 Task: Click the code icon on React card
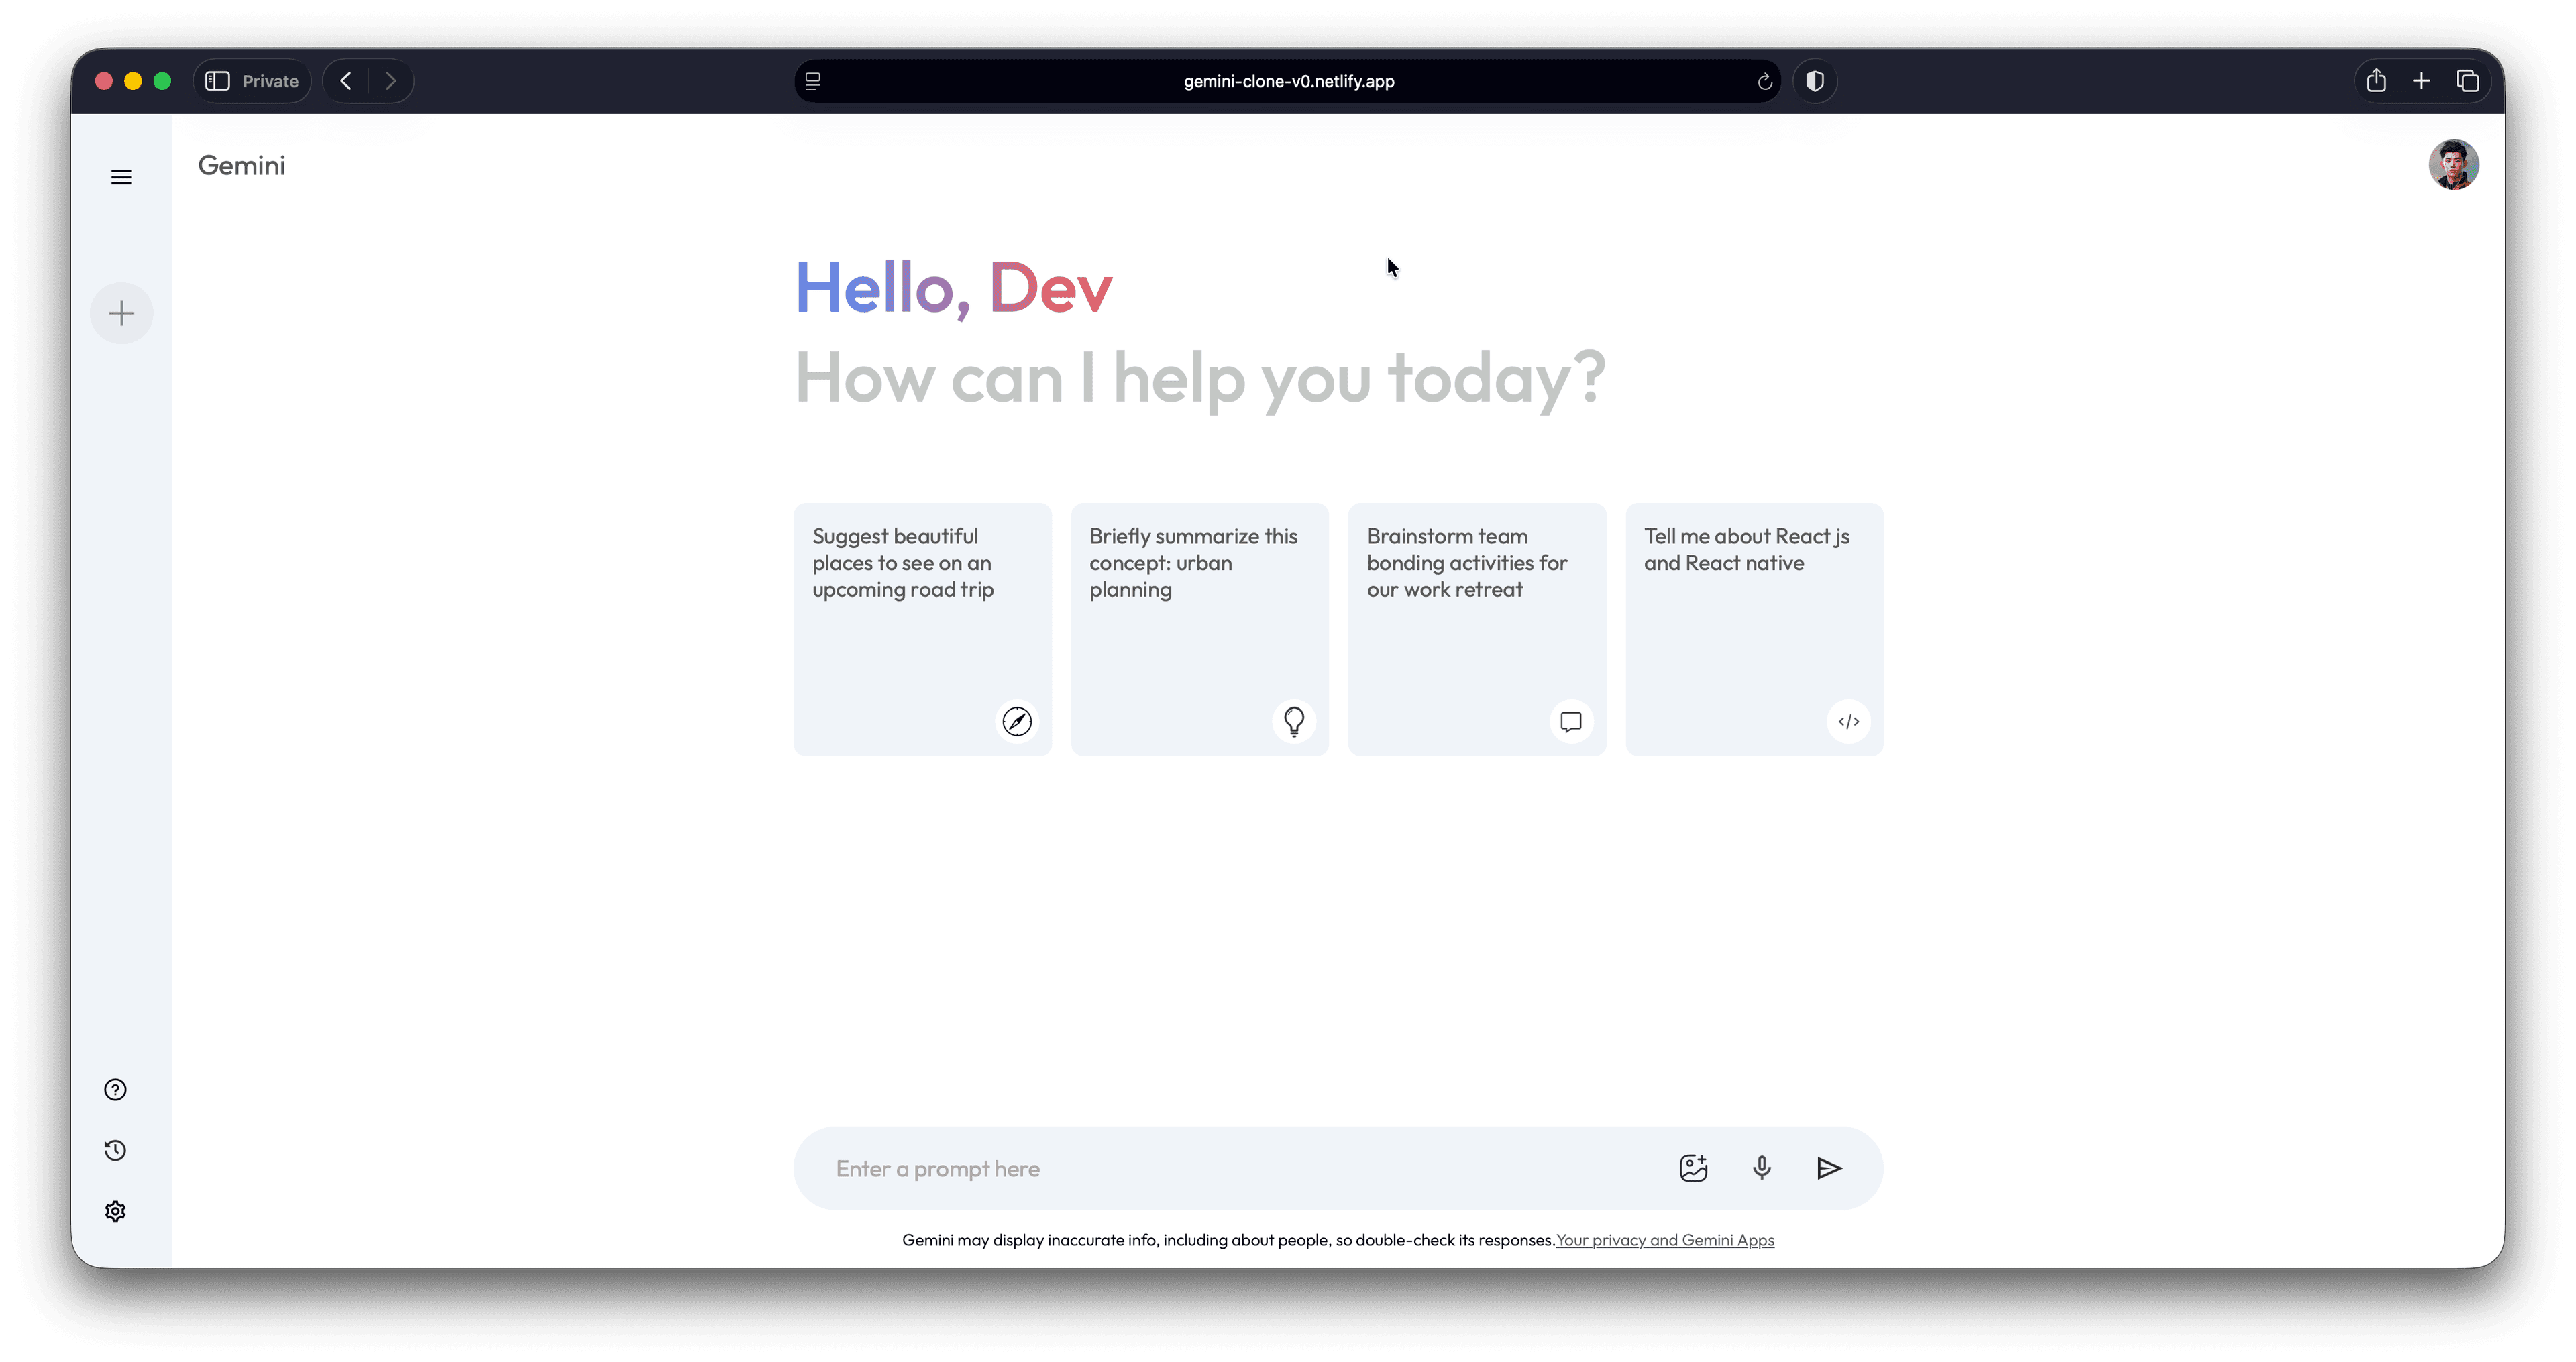(1848, 721)
